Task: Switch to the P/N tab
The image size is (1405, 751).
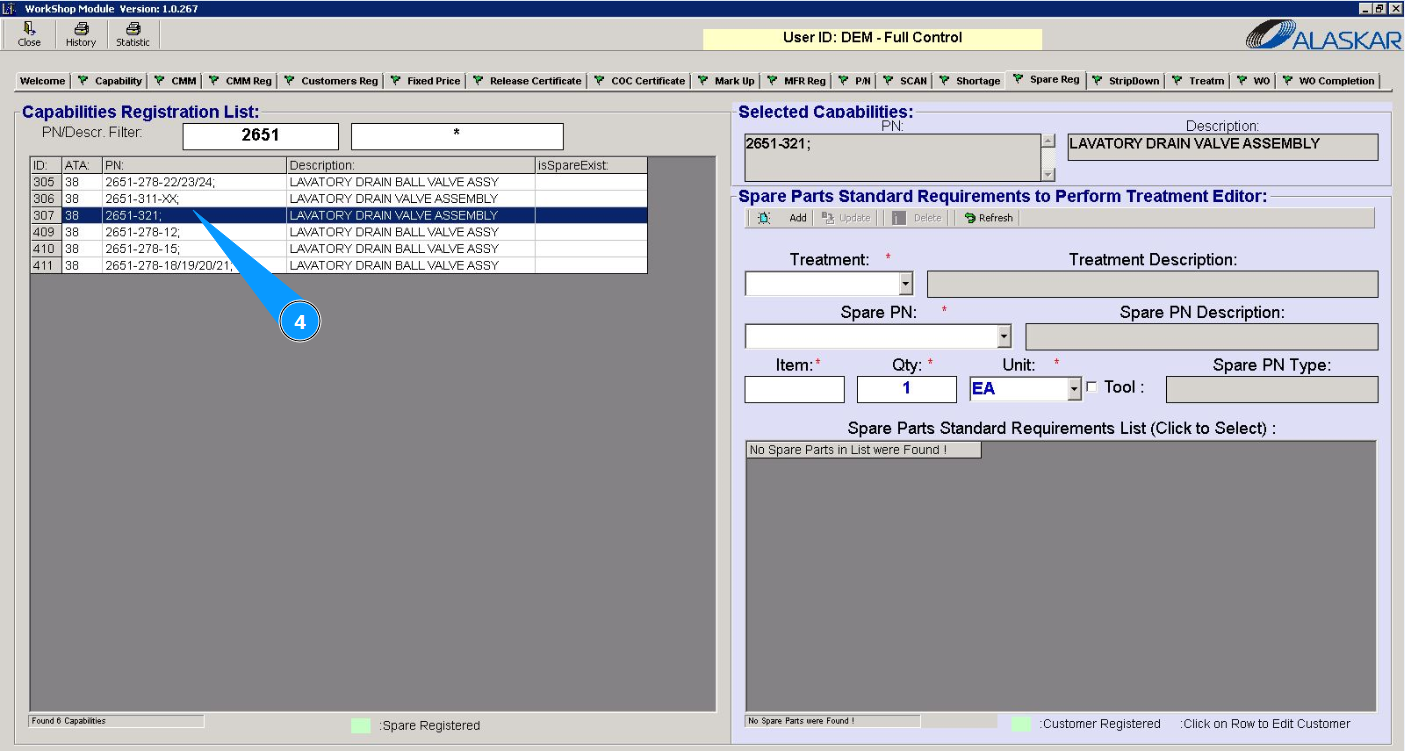Action: [854, 81]
